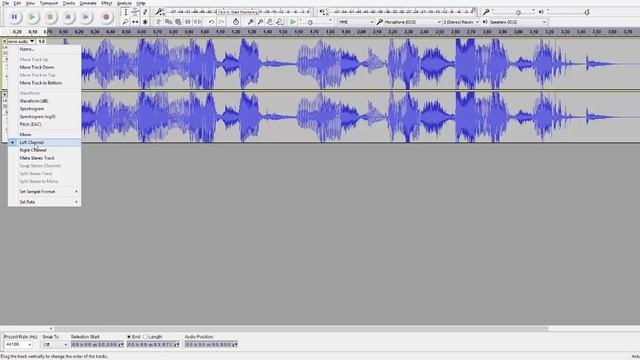Image resolution: width=640 pixels, height=360 pixels.
Task: Open the Analyze menu
Action: (124, 3)
